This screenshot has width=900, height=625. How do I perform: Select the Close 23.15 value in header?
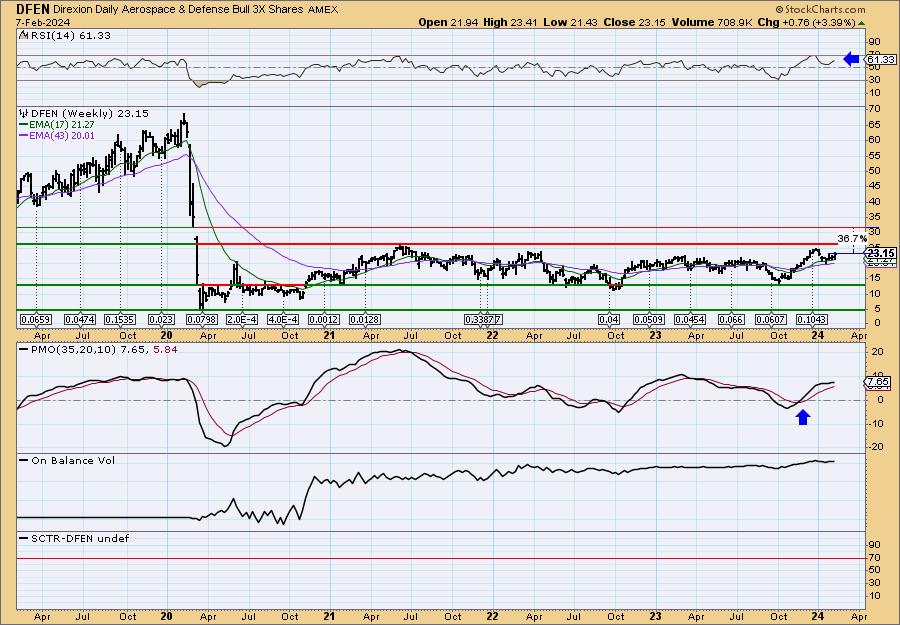click(x=634, y=22)
